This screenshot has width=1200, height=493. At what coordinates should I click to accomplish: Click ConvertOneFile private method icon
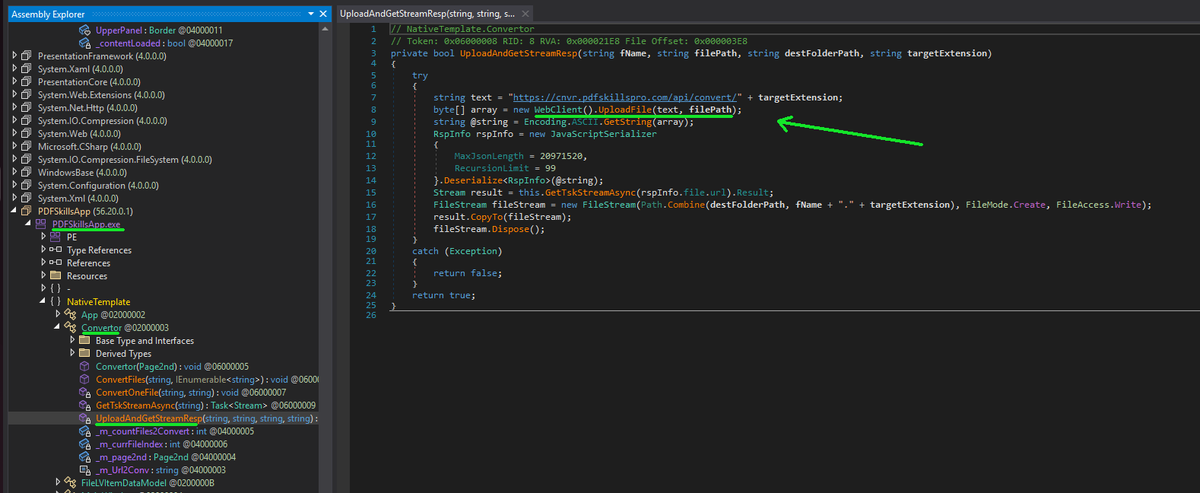pyautogui.click(x=85, y=392)
